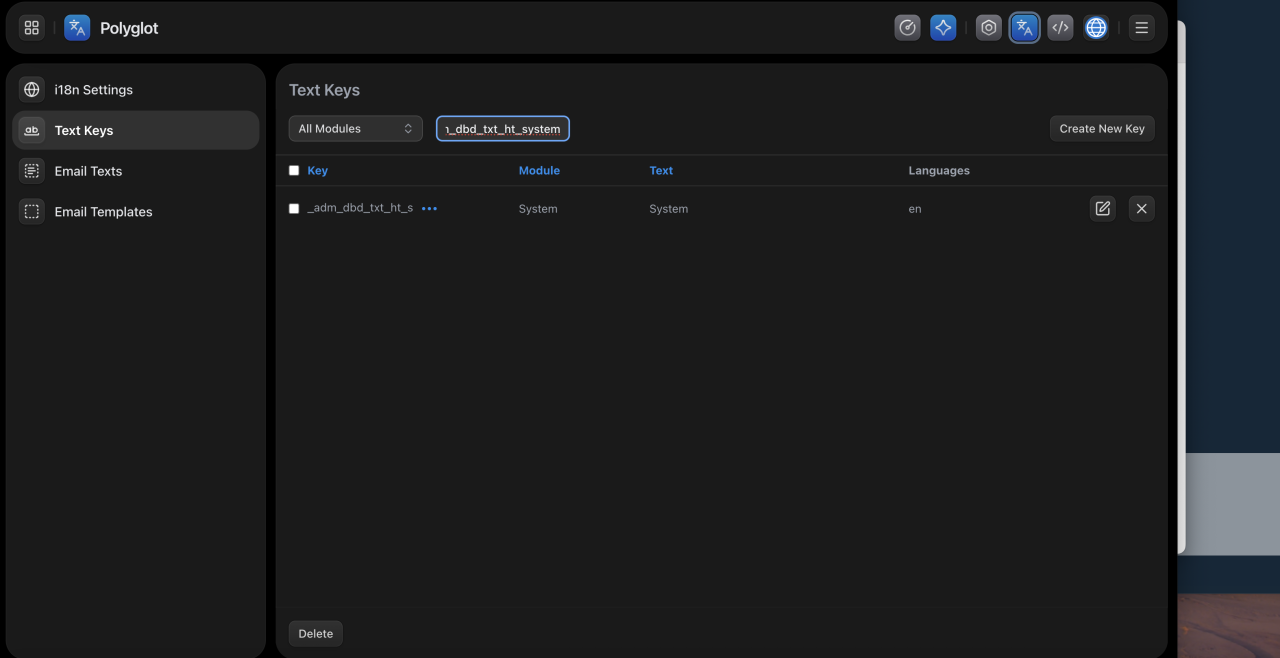The height and width of the screenshot is (658, 1280).
Task: Open the hamburger menu icon
Action: 1141,28
